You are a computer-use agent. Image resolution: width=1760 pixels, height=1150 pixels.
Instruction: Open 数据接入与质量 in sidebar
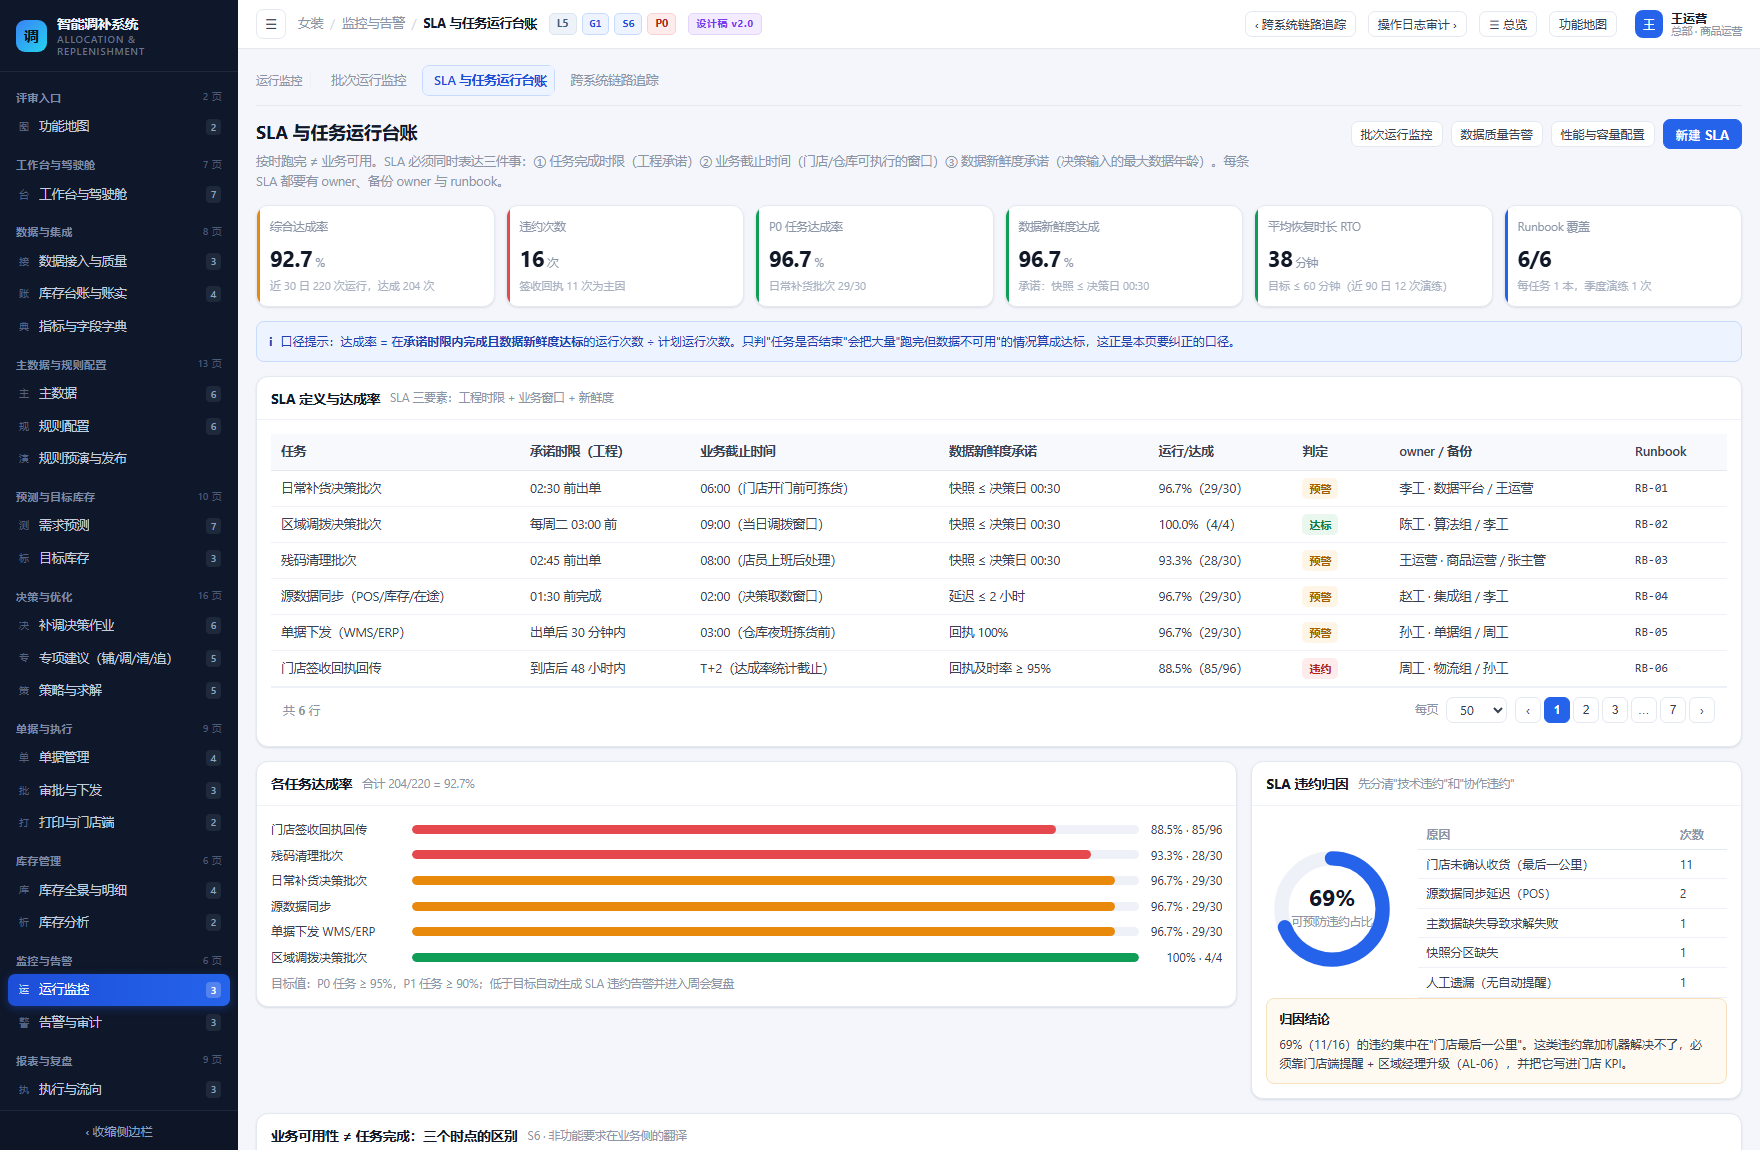click(119, 262)
